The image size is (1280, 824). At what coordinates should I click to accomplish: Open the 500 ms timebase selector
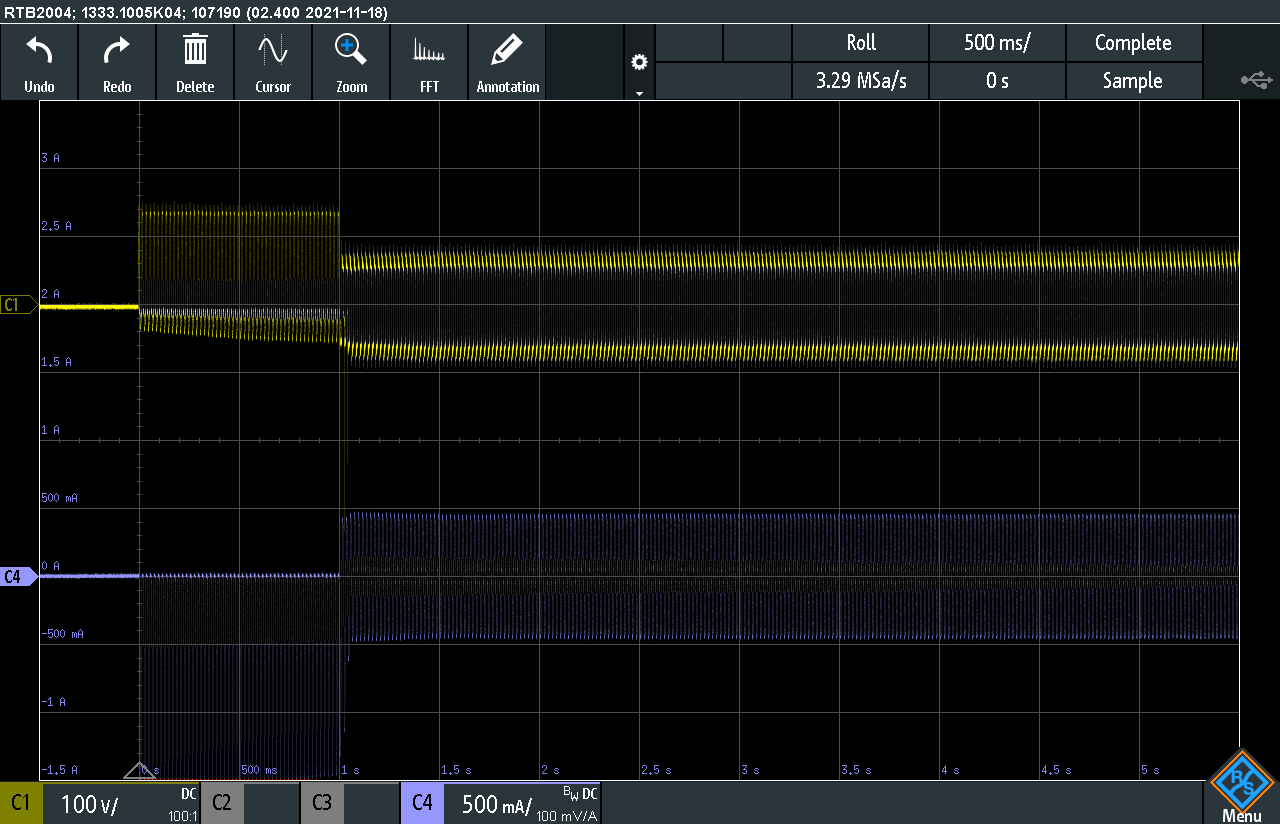997,43
